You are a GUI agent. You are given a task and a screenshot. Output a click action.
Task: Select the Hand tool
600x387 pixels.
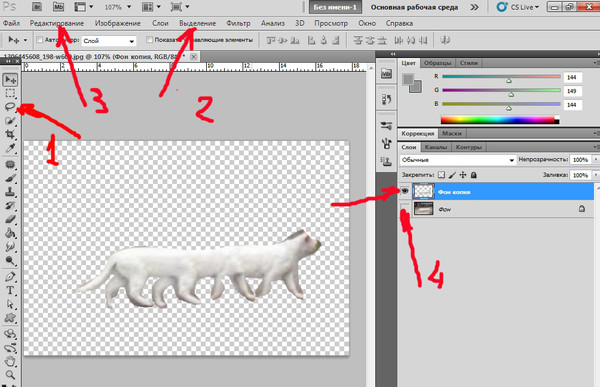(x=10, y=361)
